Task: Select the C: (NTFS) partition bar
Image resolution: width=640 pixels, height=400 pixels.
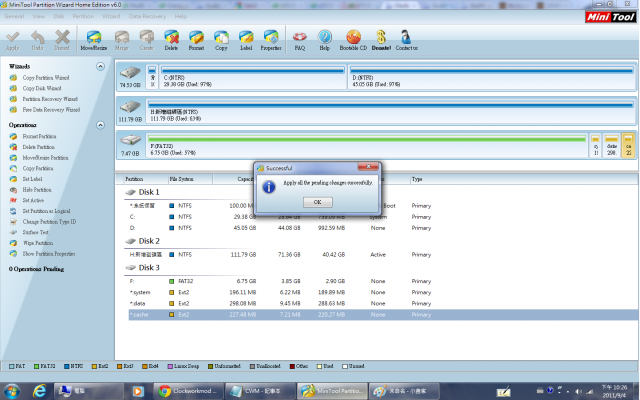Action: [253, 76]
